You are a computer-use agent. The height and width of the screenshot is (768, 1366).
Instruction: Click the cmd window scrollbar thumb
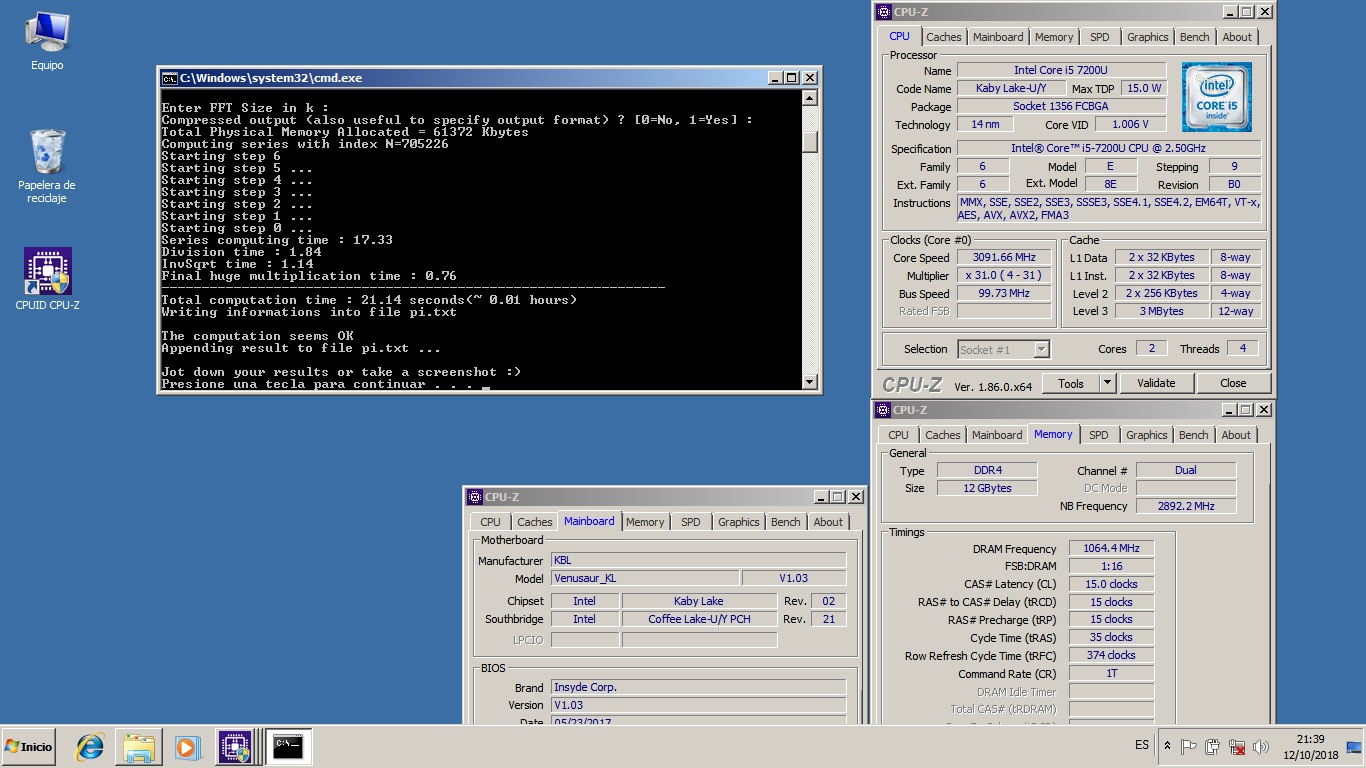(810, 141)
